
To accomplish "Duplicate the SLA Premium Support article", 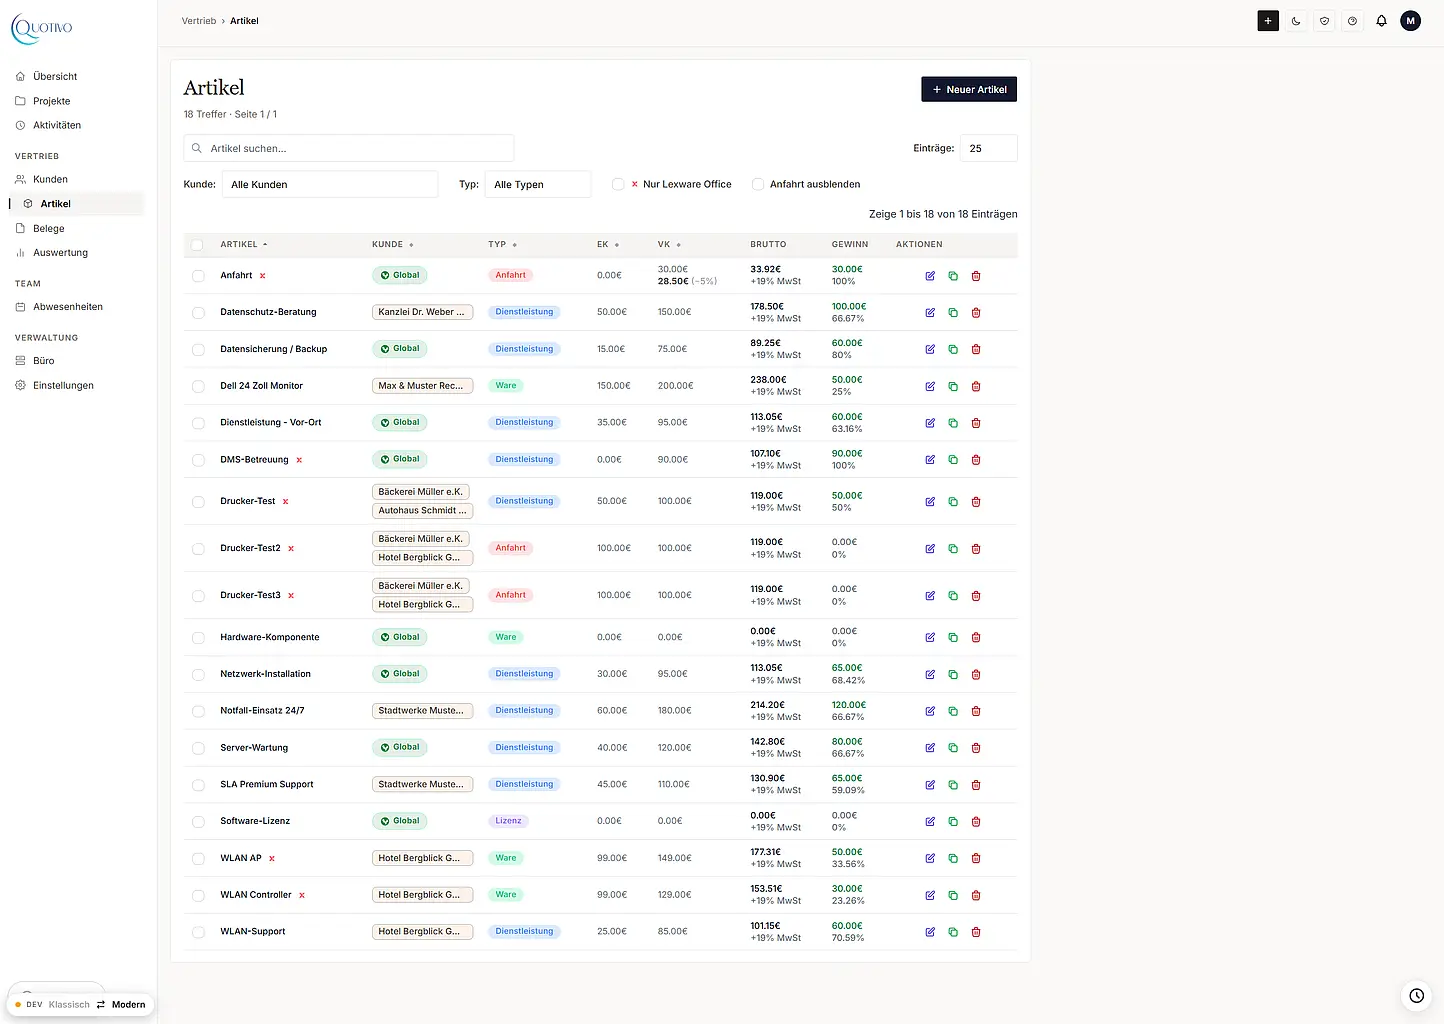I will (953, 785).
